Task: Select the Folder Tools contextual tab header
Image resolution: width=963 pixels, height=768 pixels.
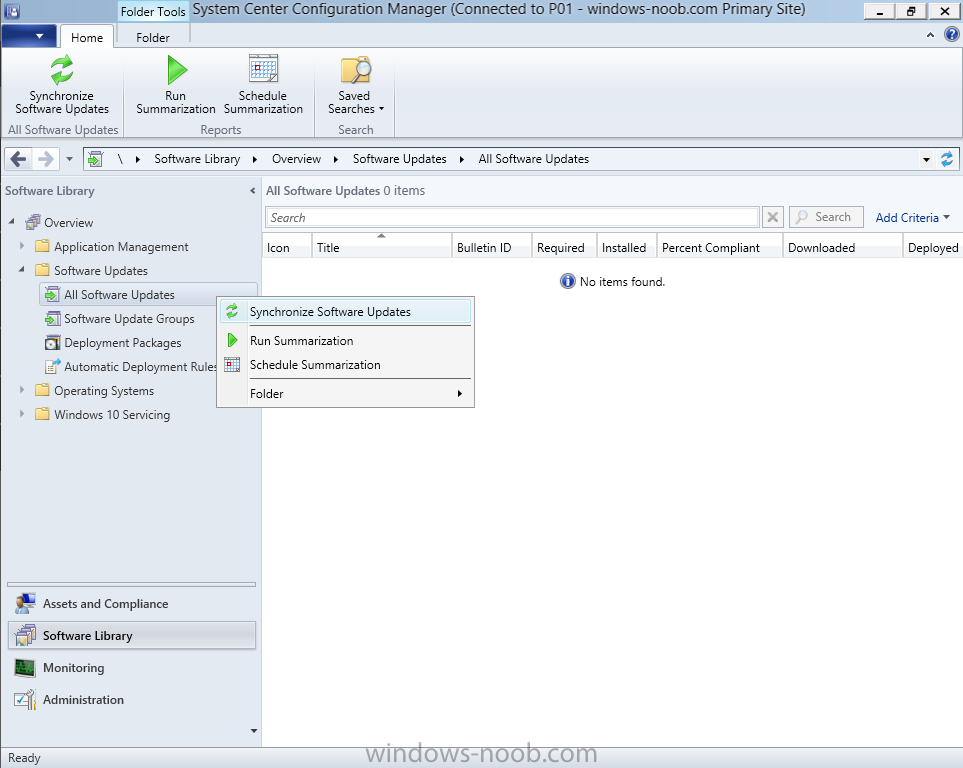Action: click(x=153, y=12)
